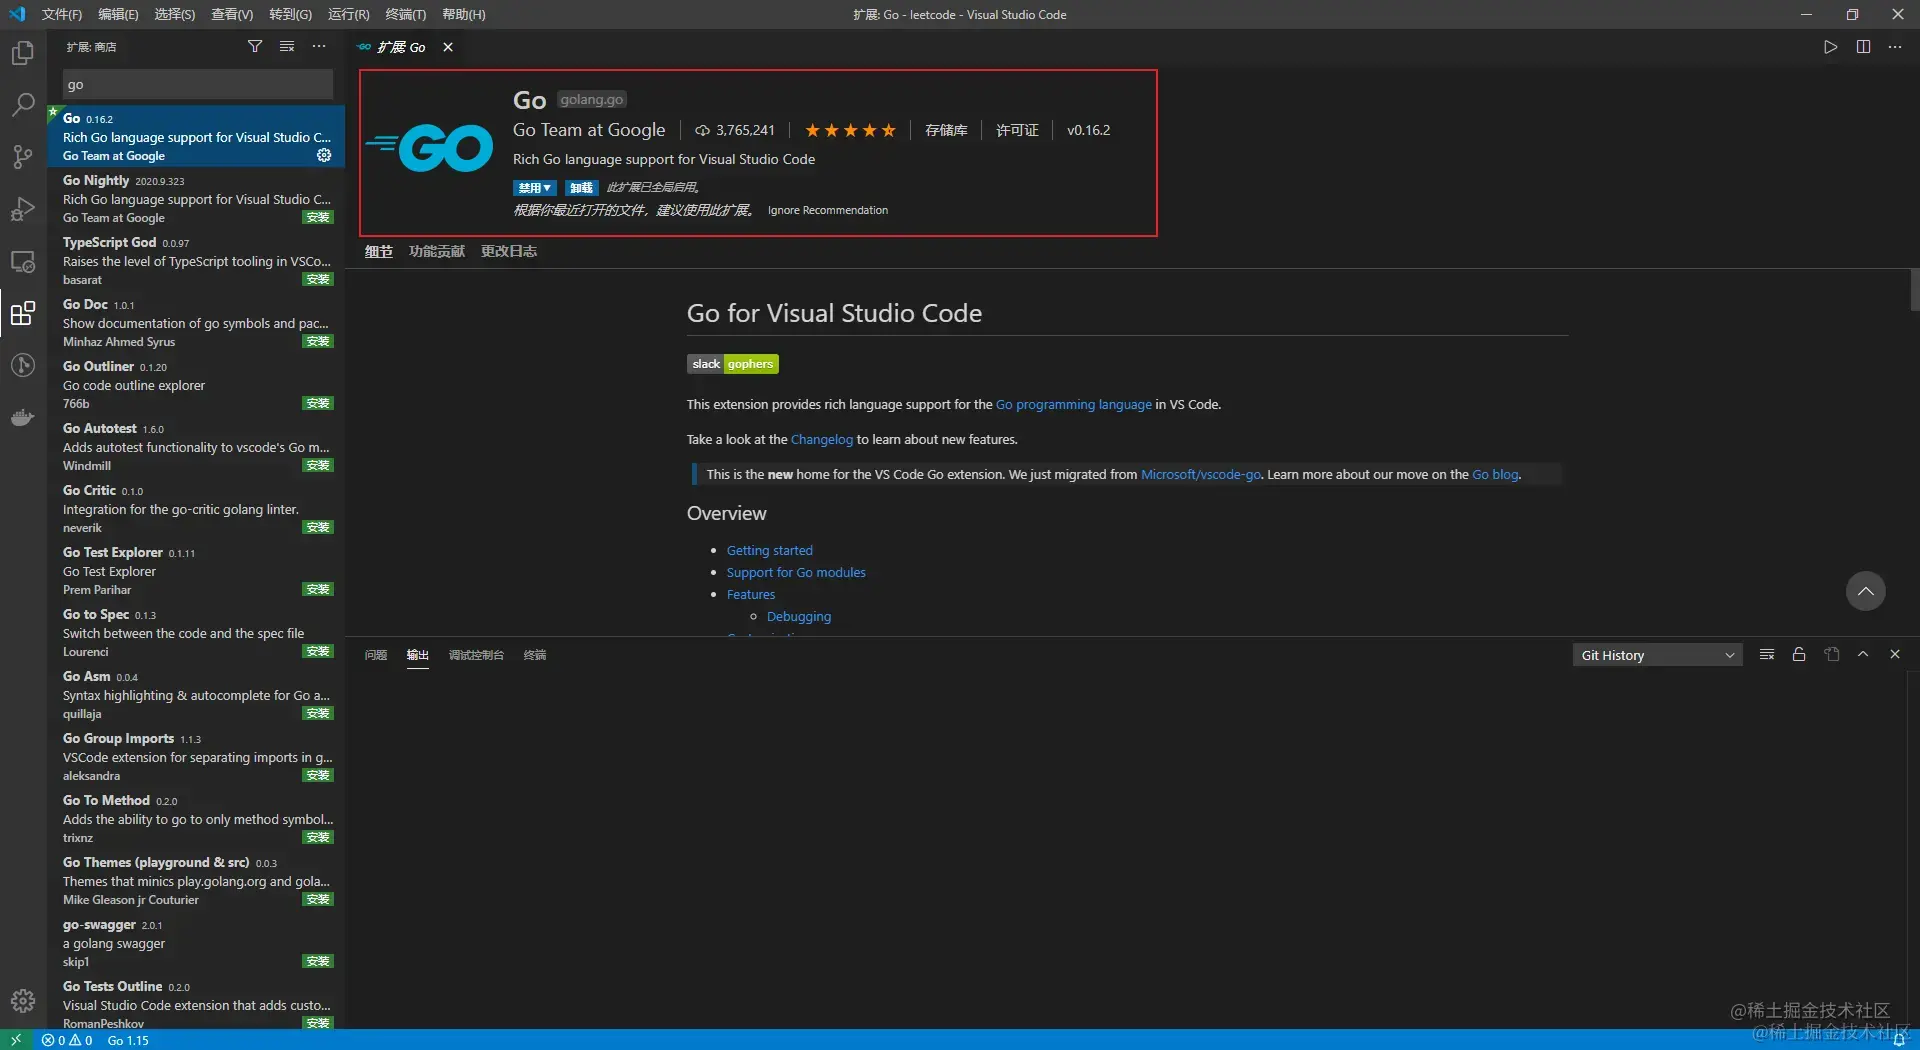The image size is (1920, 1050).
Task: Open the 查看(V) menu
Action: tap(232, 14)
